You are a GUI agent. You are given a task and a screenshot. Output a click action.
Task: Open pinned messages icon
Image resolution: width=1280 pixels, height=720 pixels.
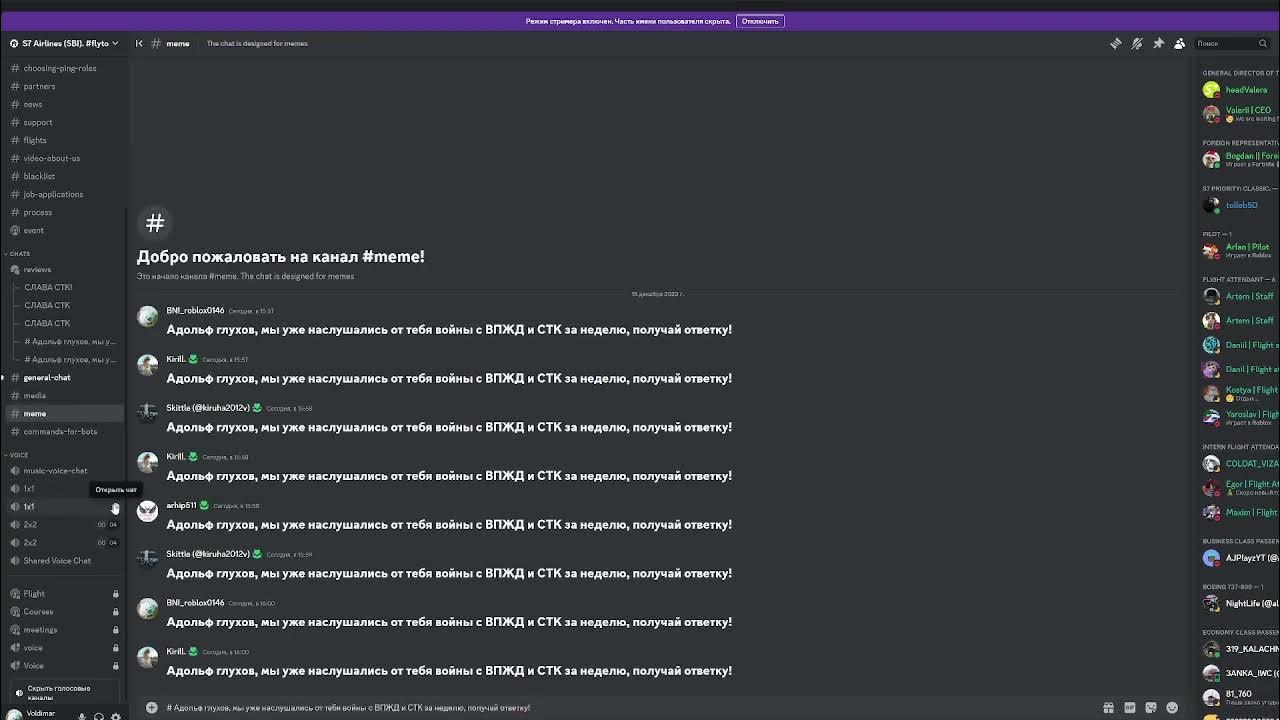pos(1158,43)
